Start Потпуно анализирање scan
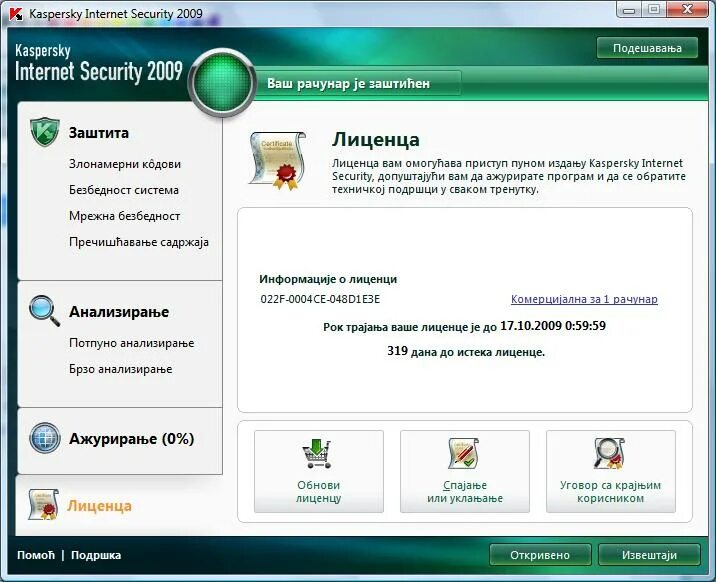The height and width of the screenshot is (582, 716). (132, 343)
